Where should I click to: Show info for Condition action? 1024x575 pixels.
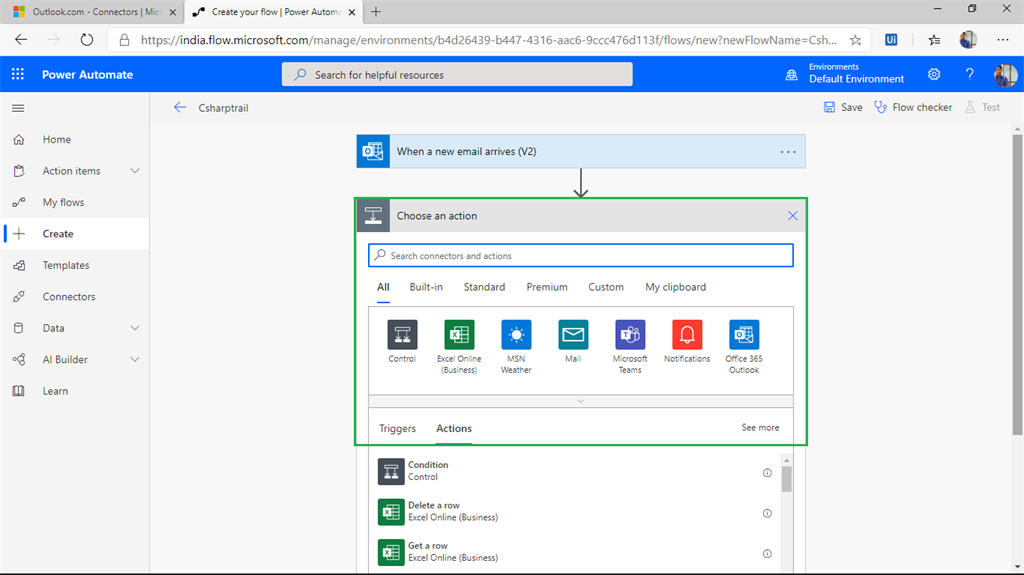(767, 472)
